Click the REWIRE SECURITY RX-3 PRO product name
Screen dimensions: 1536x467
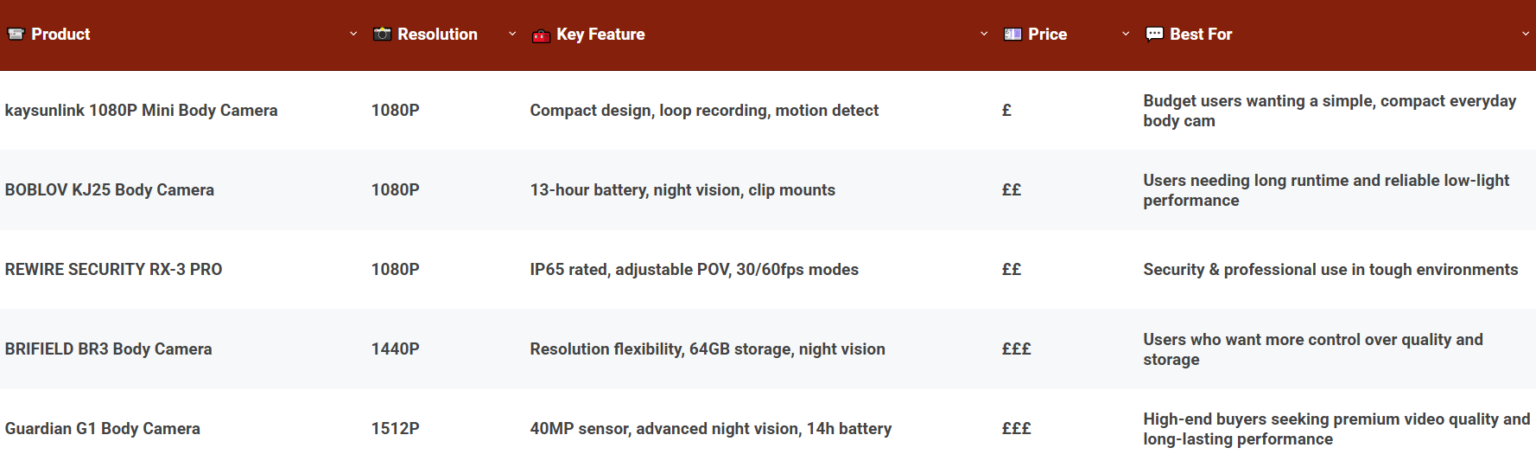[x=113, y=269]
